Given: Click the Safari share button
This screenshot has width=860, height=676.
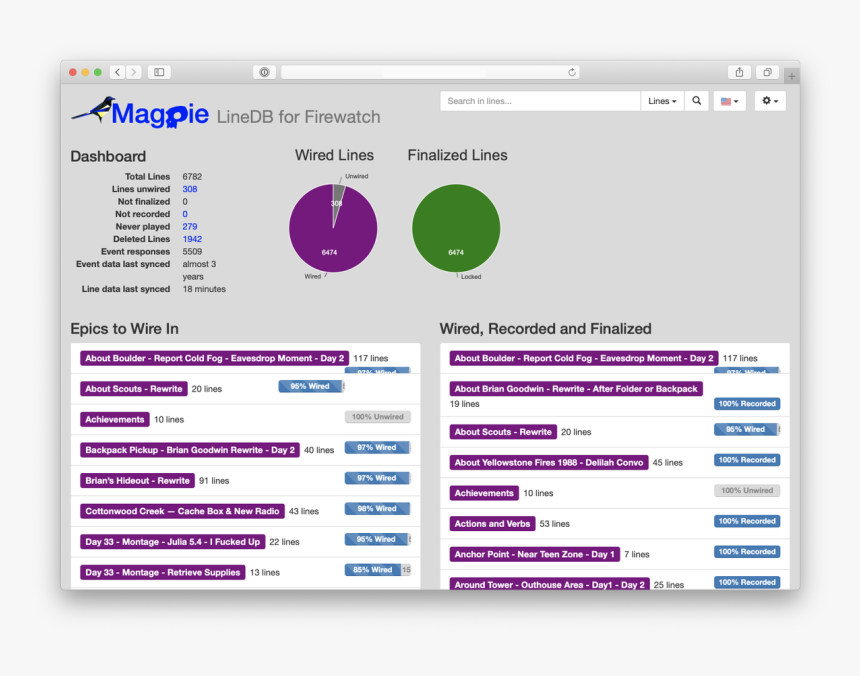Looking at the screenshot, I should point(739,72).
